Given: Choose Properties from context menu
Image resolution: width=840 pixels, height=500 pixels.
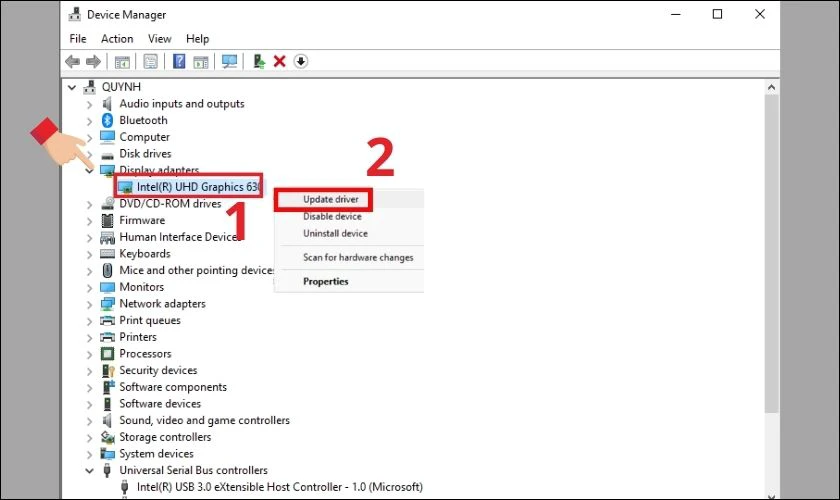Looking at the screenshot, I should click(x=326, y=281).
